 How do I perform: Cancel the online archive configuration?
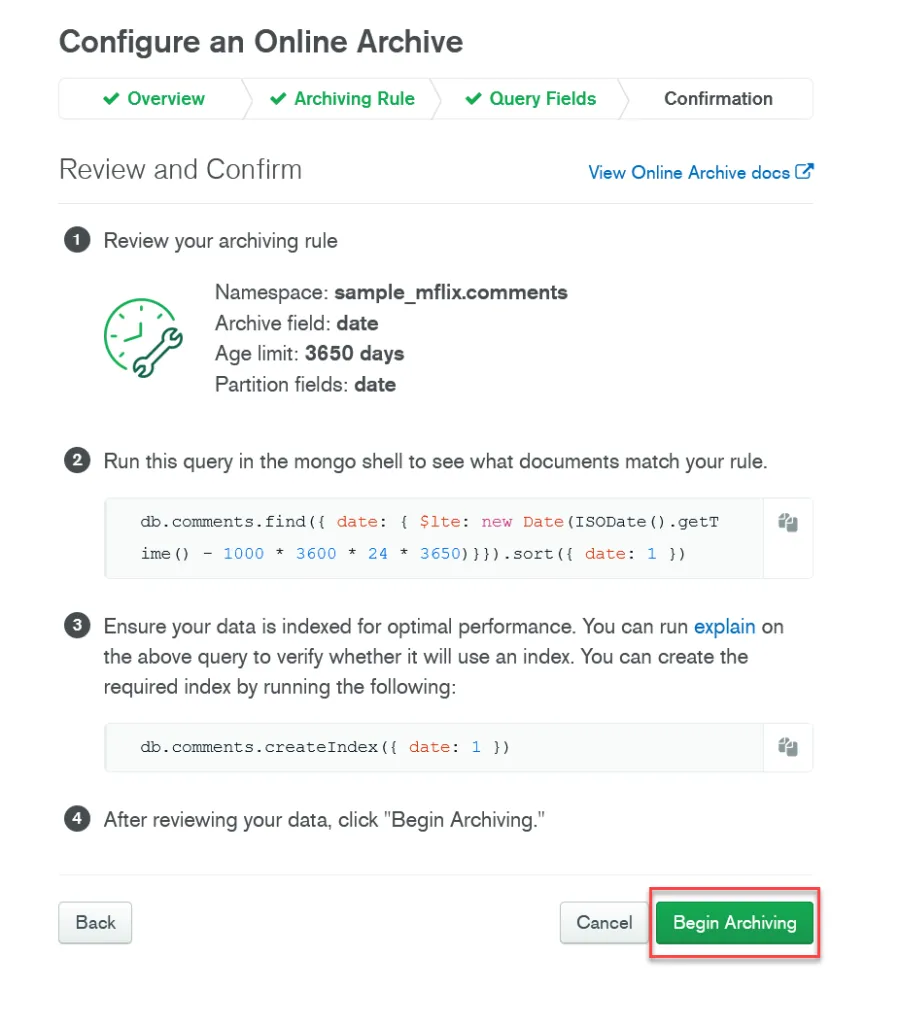point(604,923)
